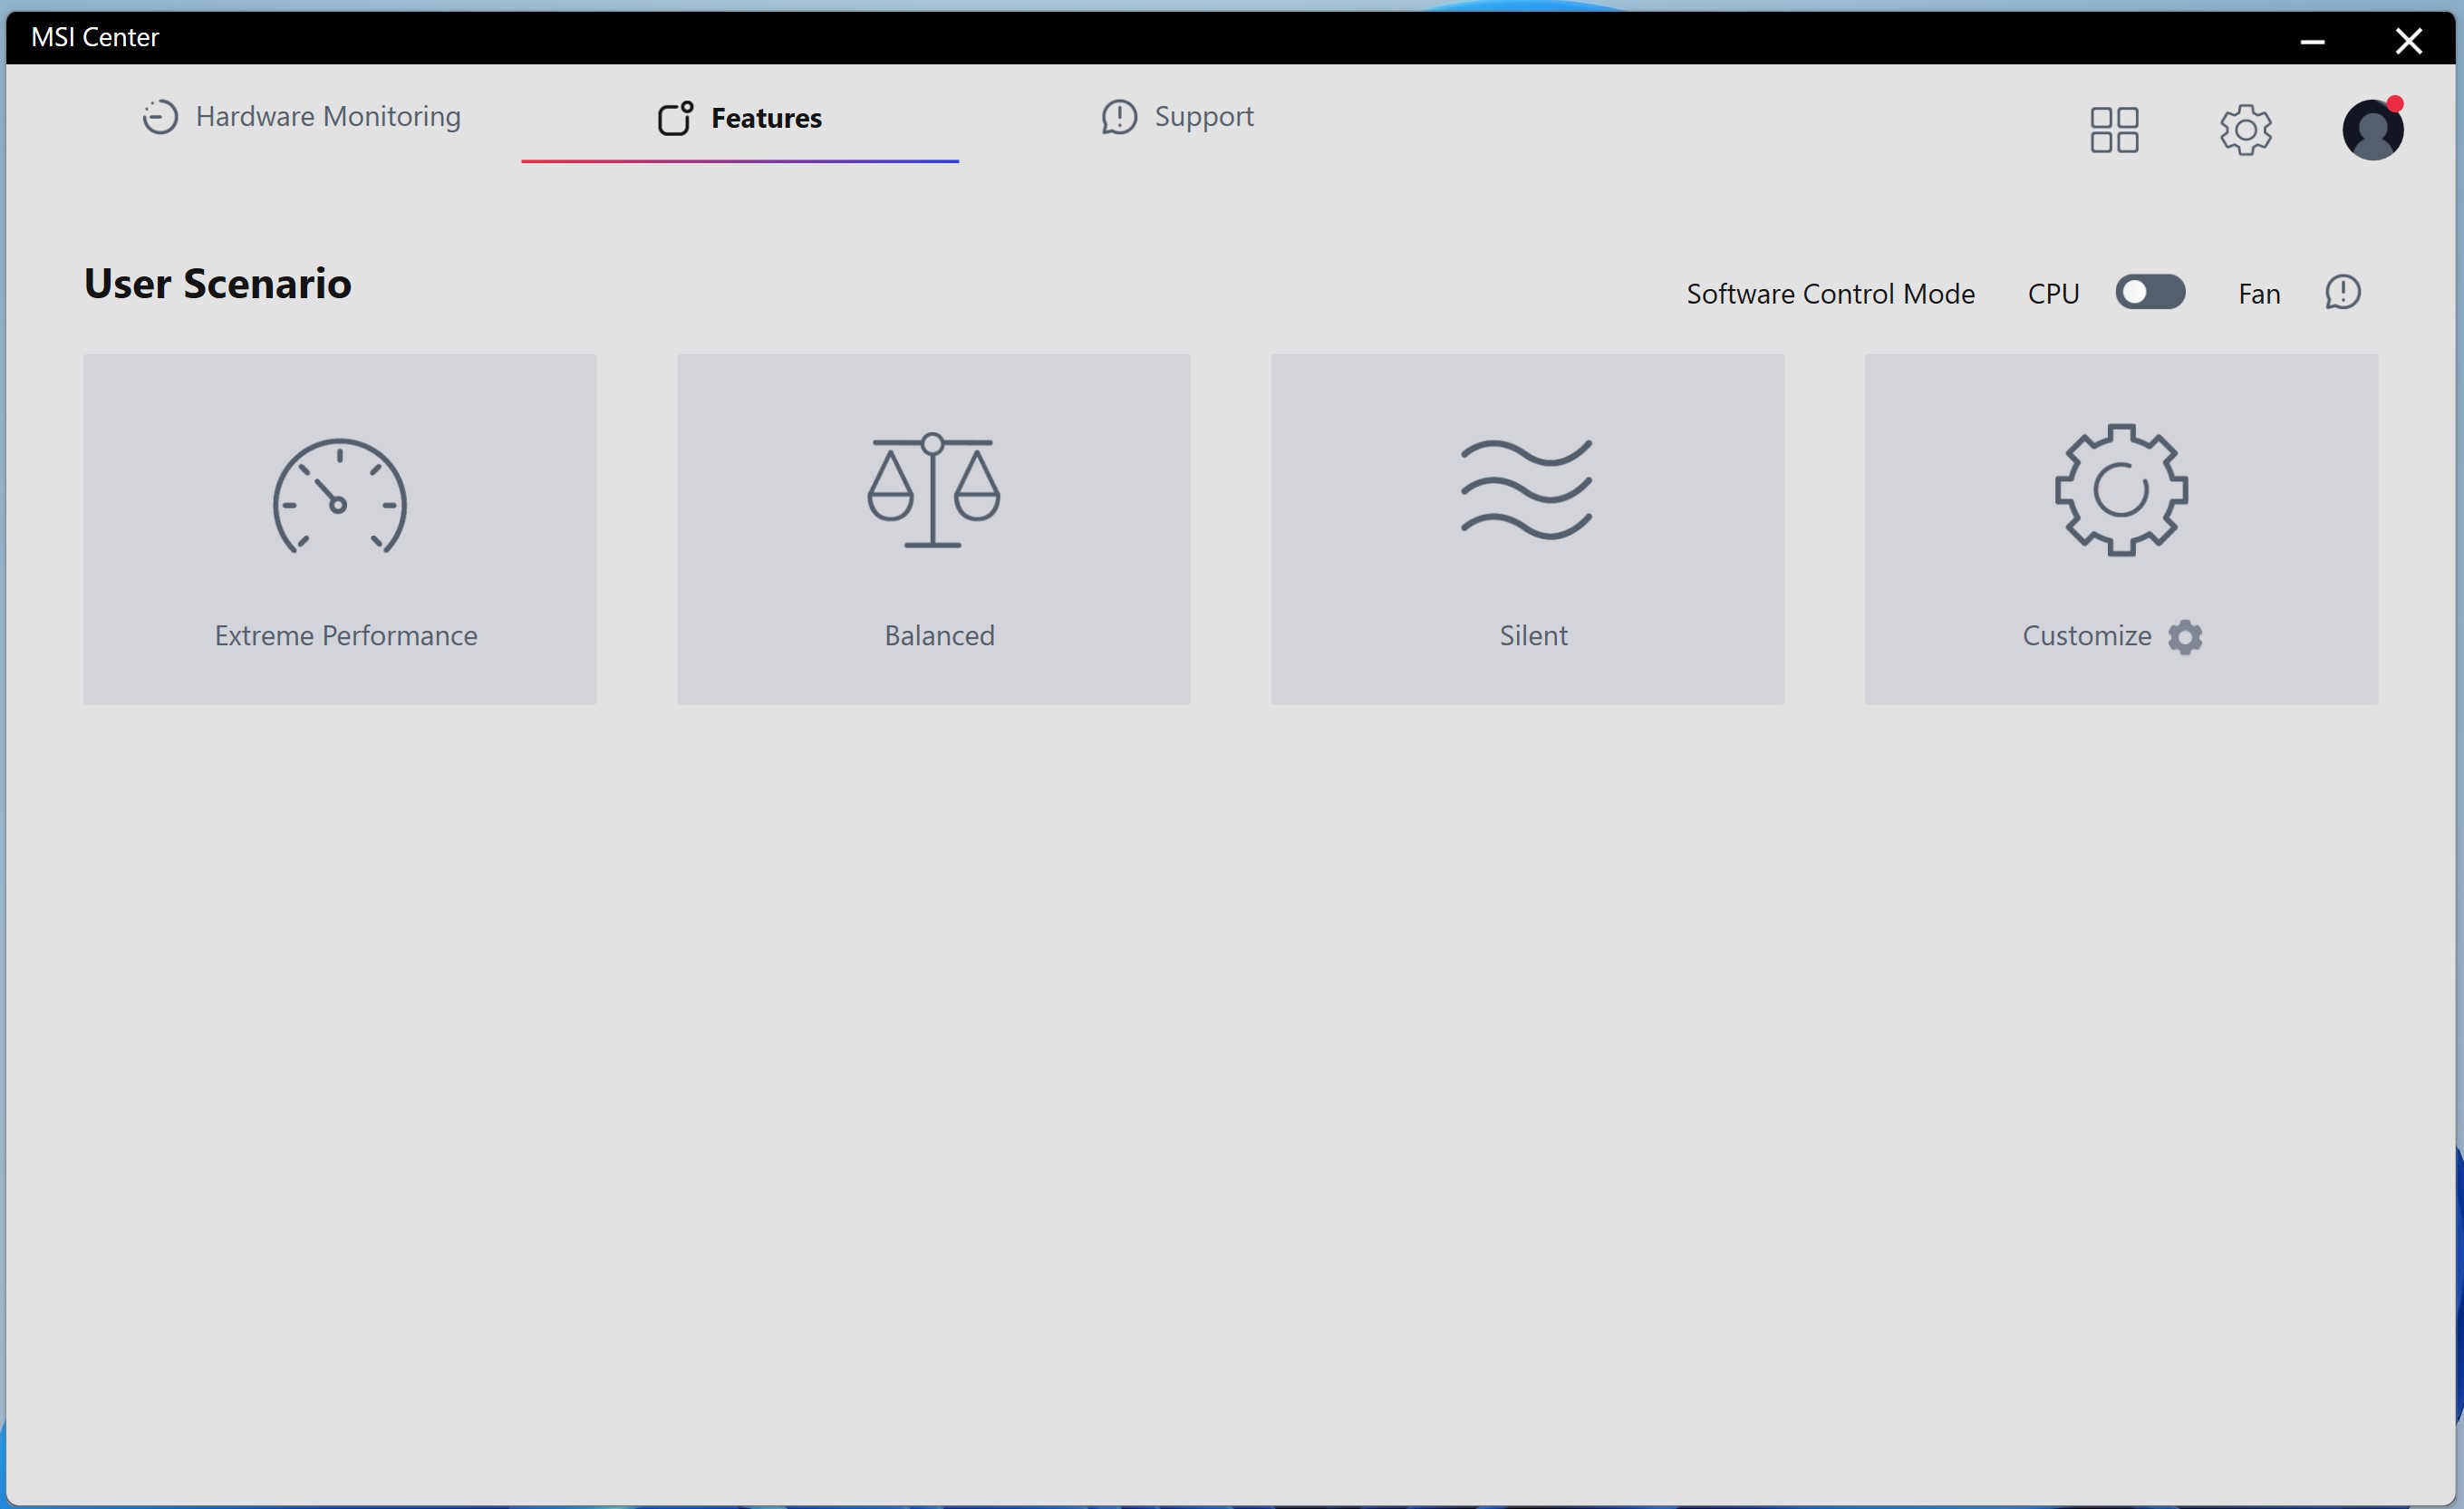Click the Fan label beside the toggle

[x=2258, y=294]
